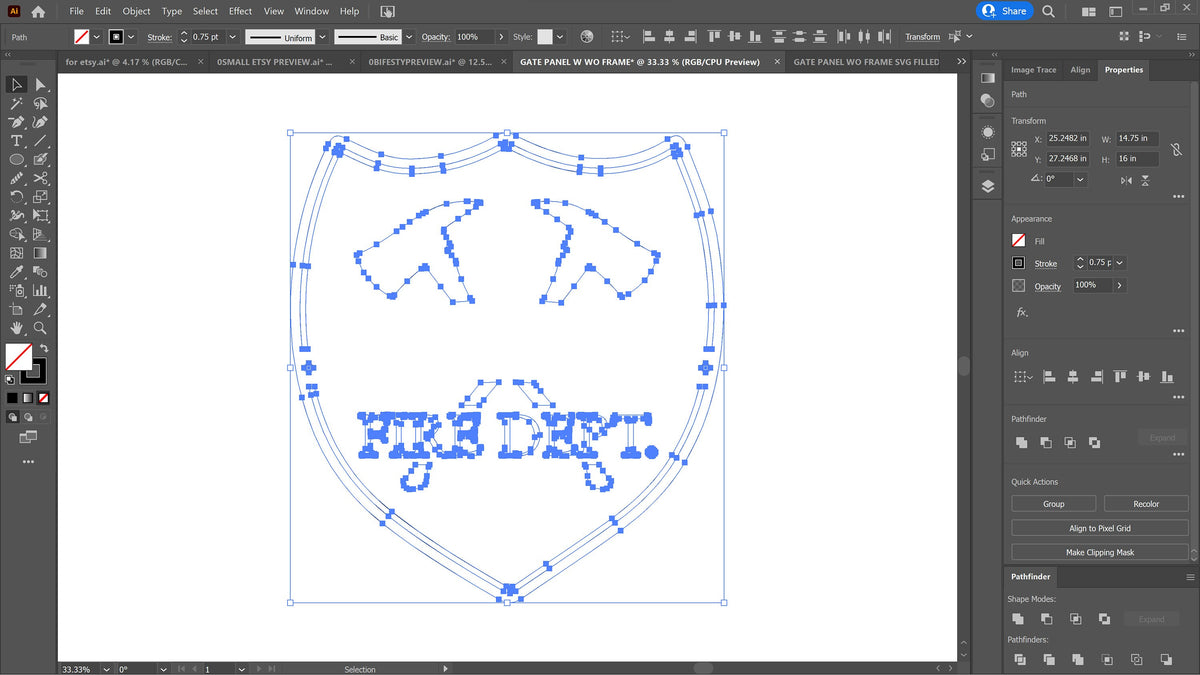
Task: Open the Object menu
Action: click(x=137, y=11)
